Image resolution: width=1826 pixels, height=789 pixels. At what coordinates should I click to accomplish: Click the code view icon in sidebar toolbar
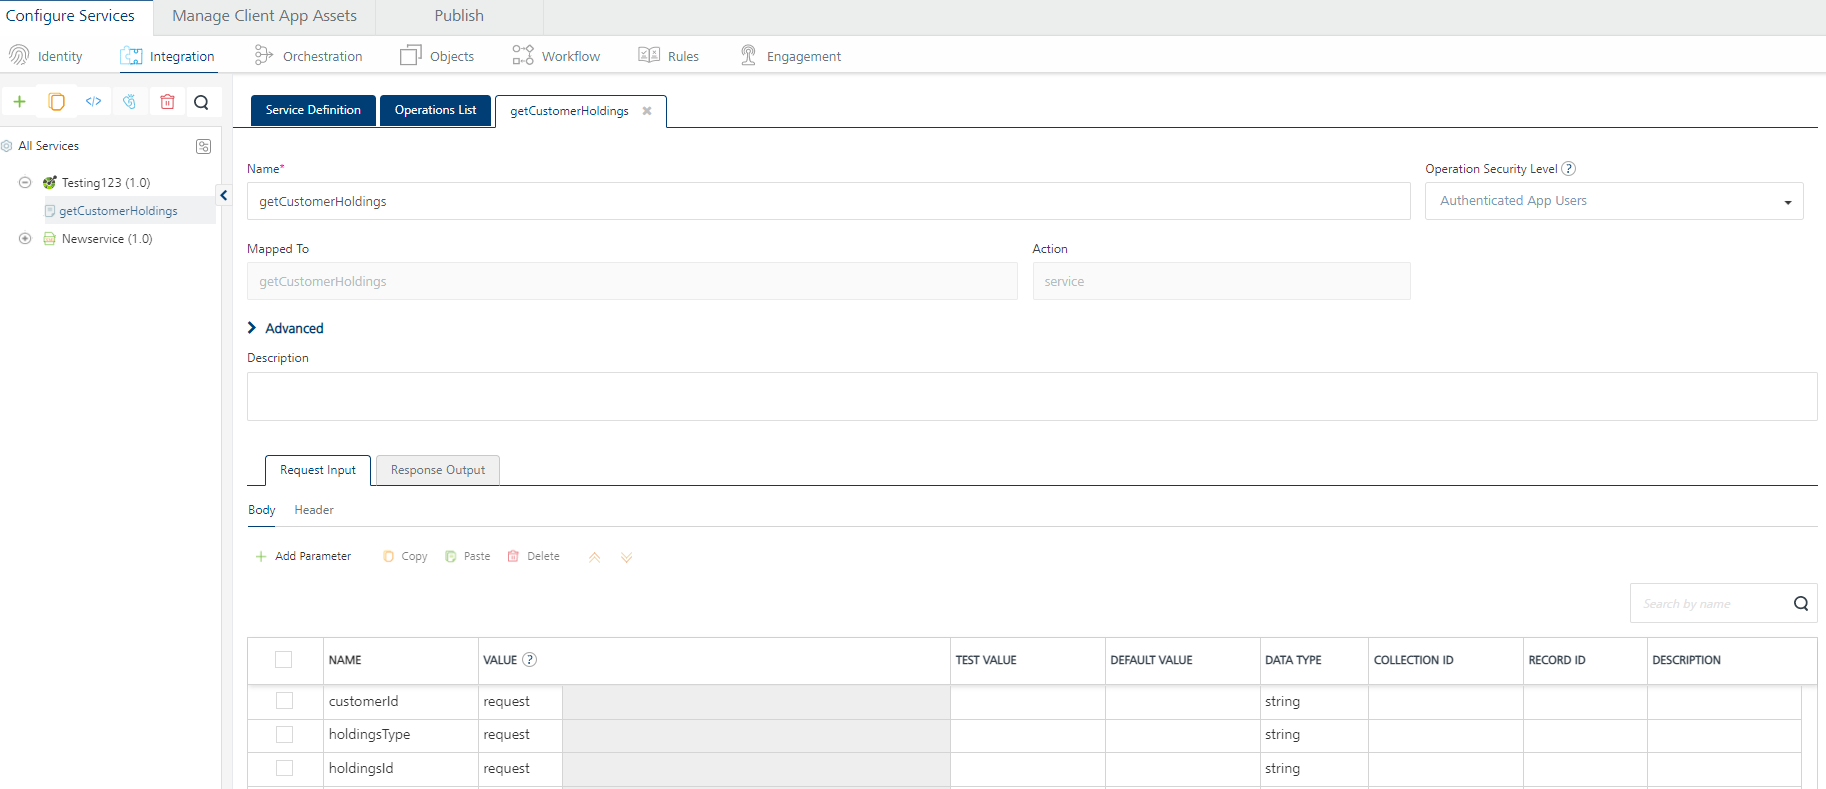[93, 101]
